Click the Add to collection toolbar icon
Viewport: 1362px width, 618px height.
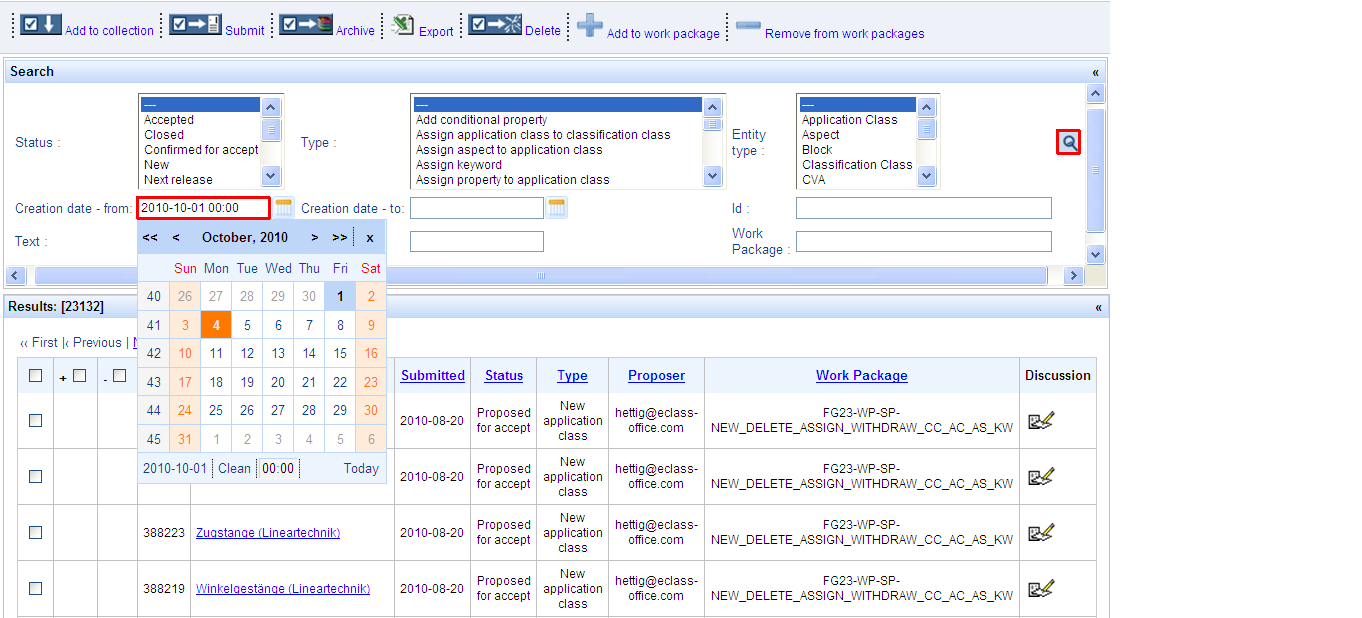(x=41, y=25)
